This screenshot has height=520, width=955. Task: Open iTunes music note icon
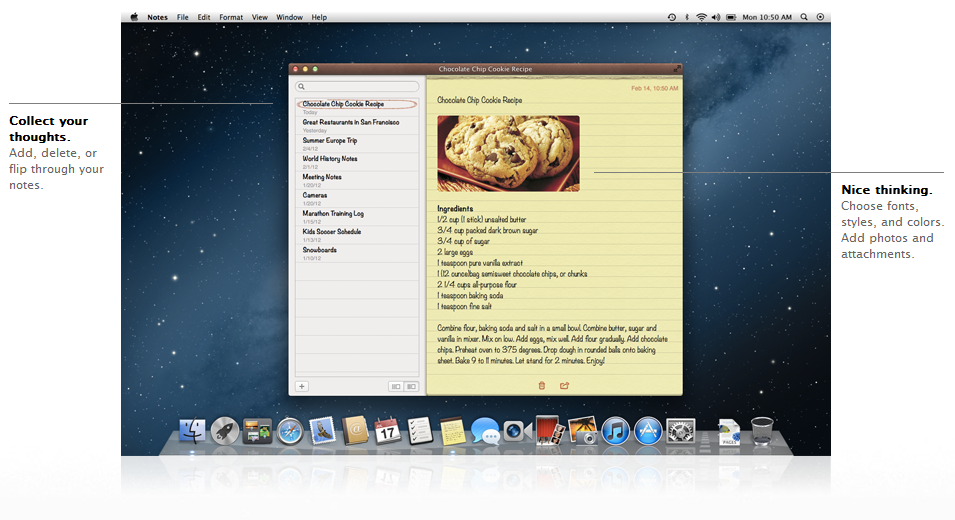(615, 432)
